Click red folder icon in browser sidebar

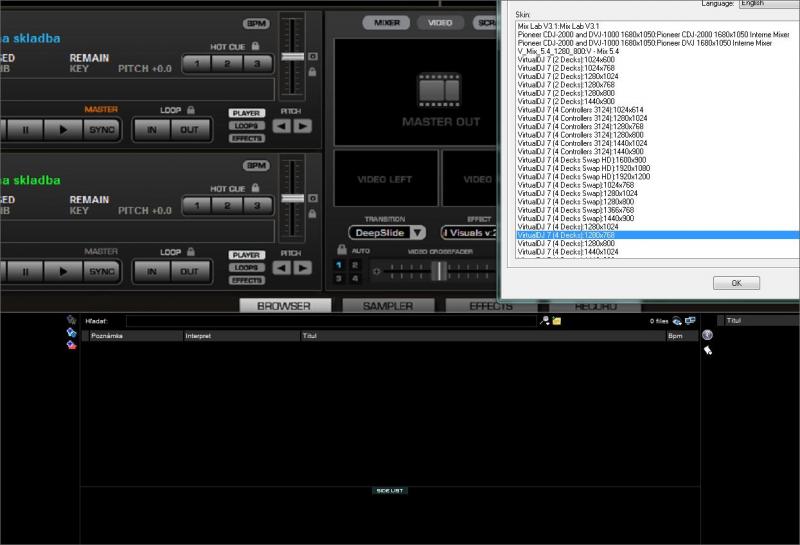(x=71, y=345)
